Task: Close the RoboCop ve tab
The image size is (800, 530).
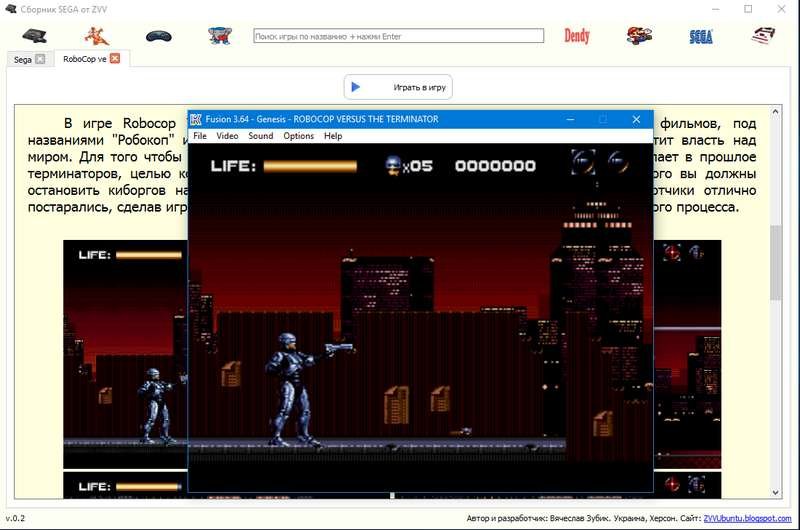Action: pos(115,59)
